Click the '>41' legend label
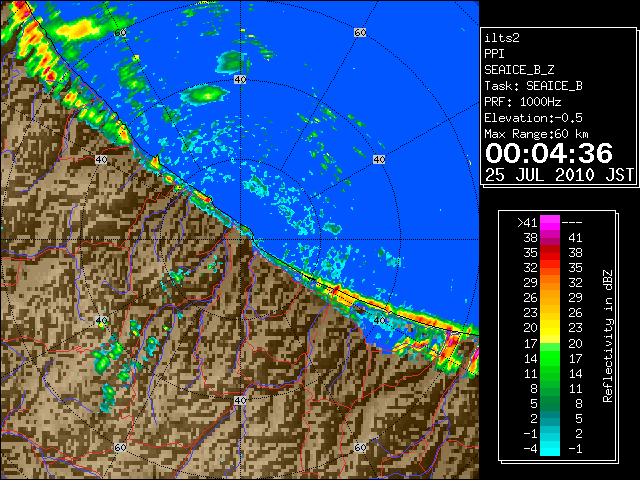Image resolution: width=640 pixels, height=480 pixels. tap(527, 223)
